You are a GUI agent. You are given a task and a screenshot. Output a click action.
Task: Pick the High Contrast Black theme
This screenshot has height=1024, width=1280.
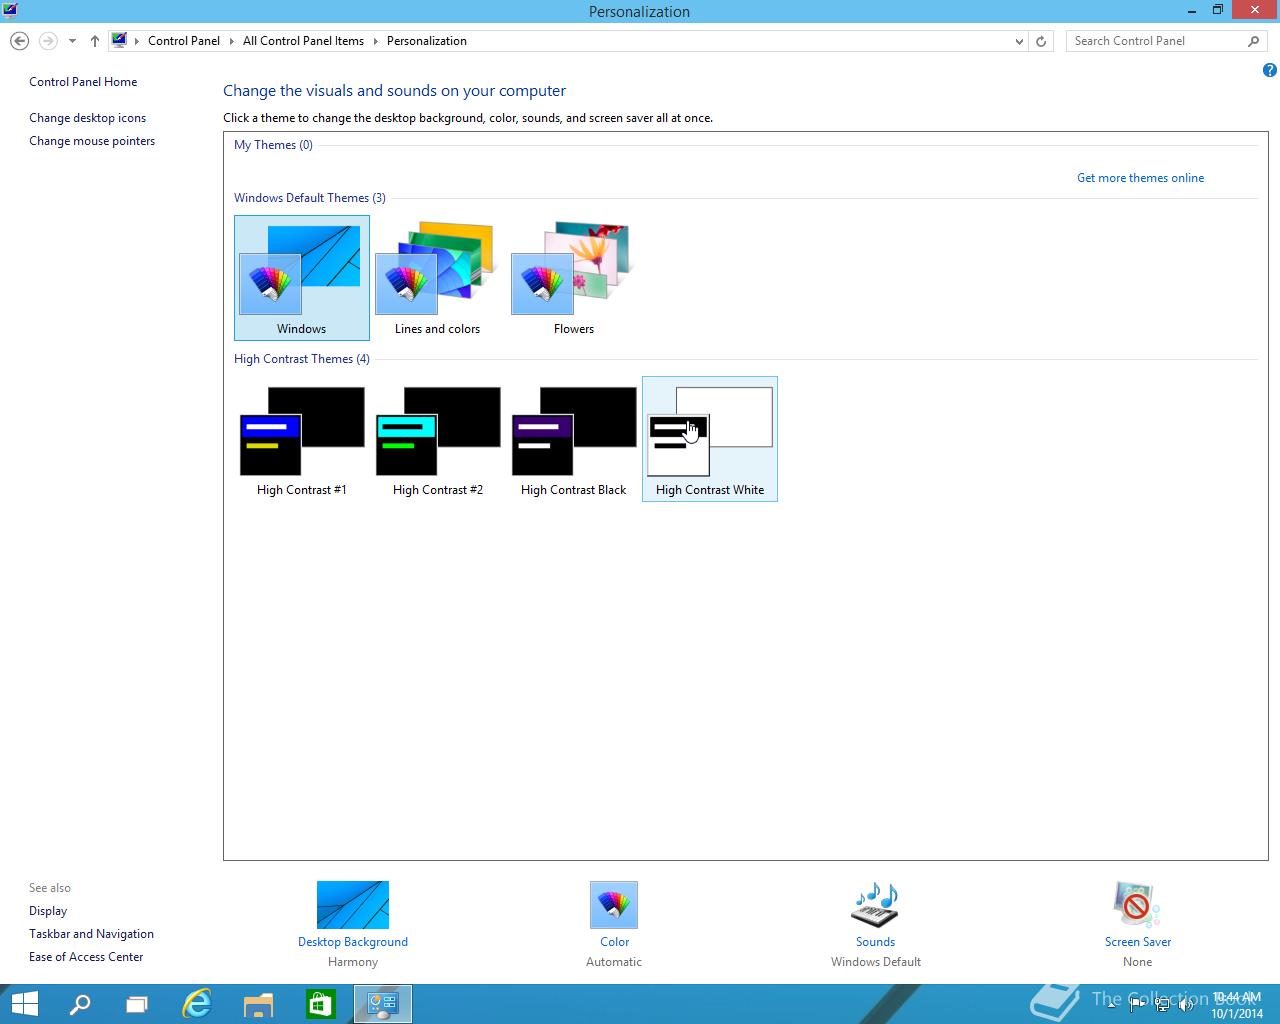coord(573,439)
